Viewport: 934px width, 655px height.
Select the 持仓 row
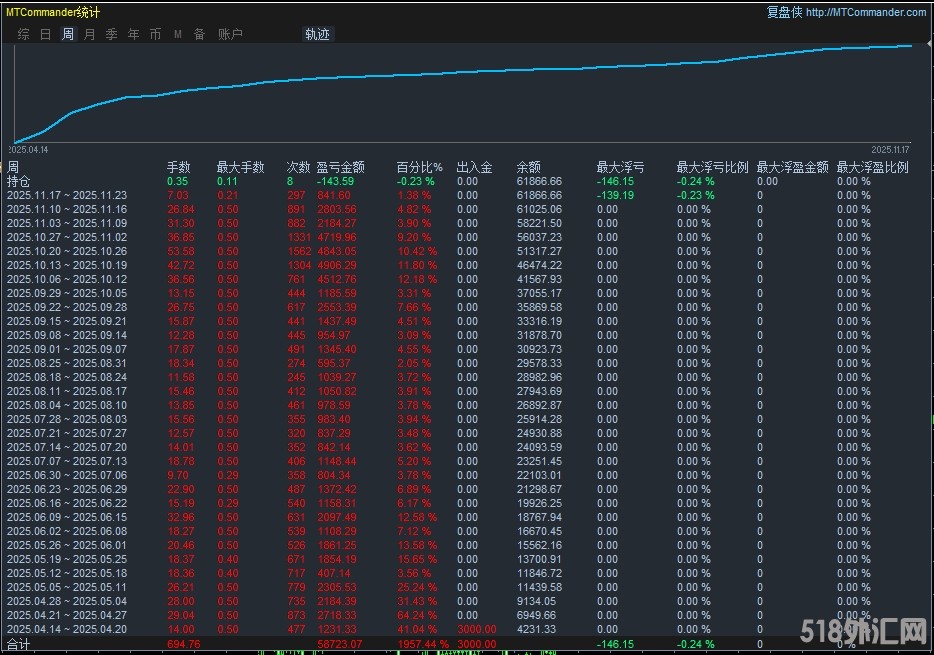[19, 181]
